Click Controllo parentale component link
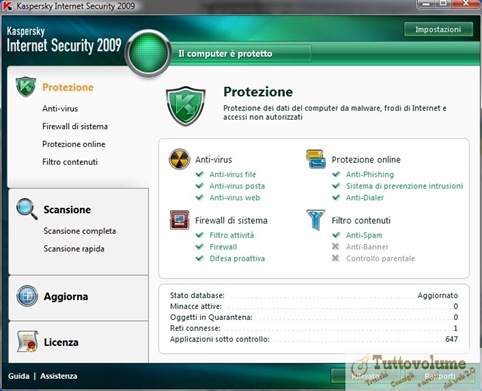The width and height of the screenshot is (482, 391). pos(380,259)
